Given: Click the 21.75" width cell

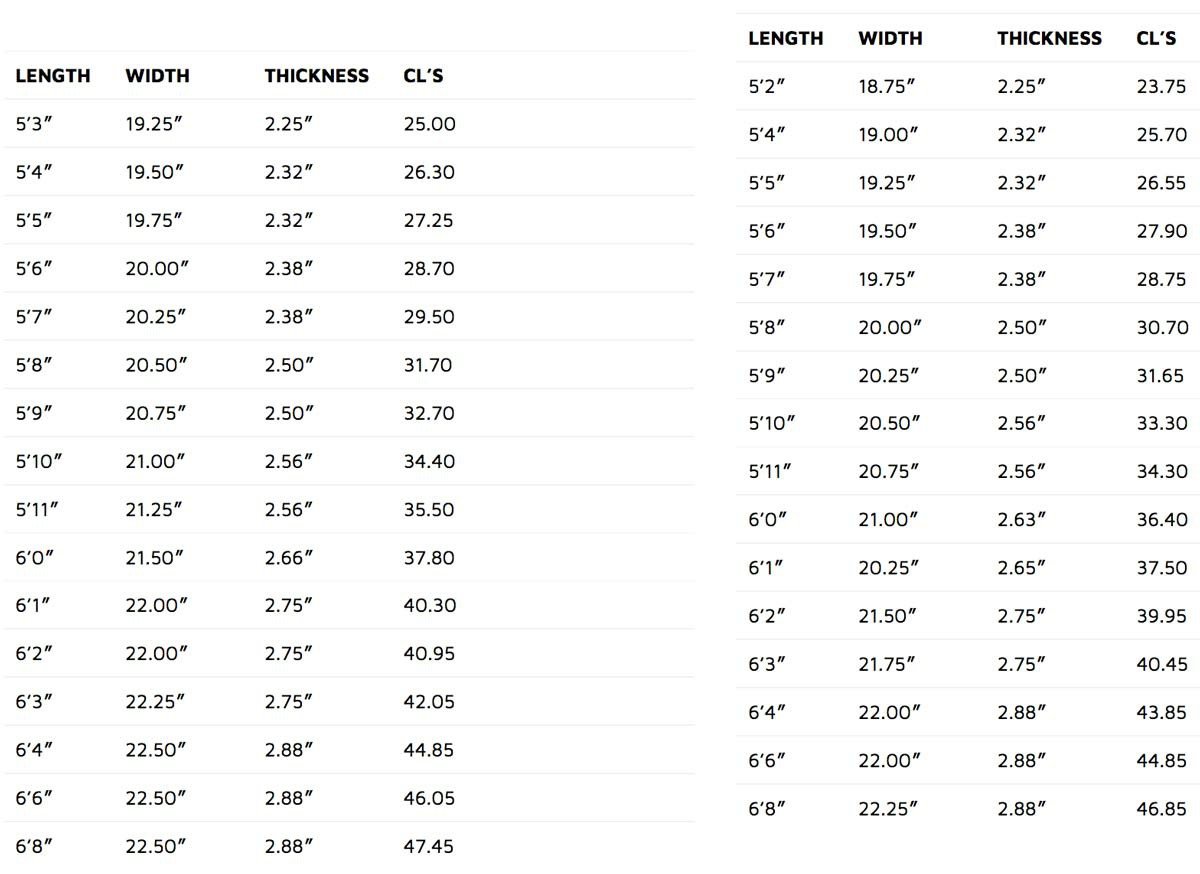Looking at the screenshot, I should pos(887,664).
